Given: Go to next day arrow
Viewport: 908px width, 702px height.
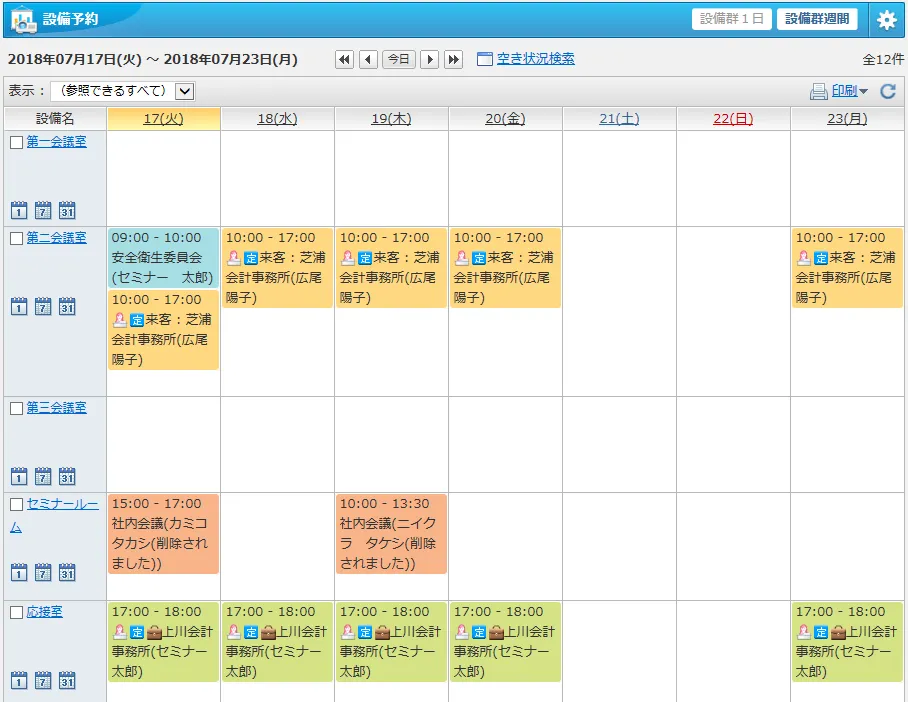Looking at the screenshot, I should pyautogui.click(x=430, y=59).
